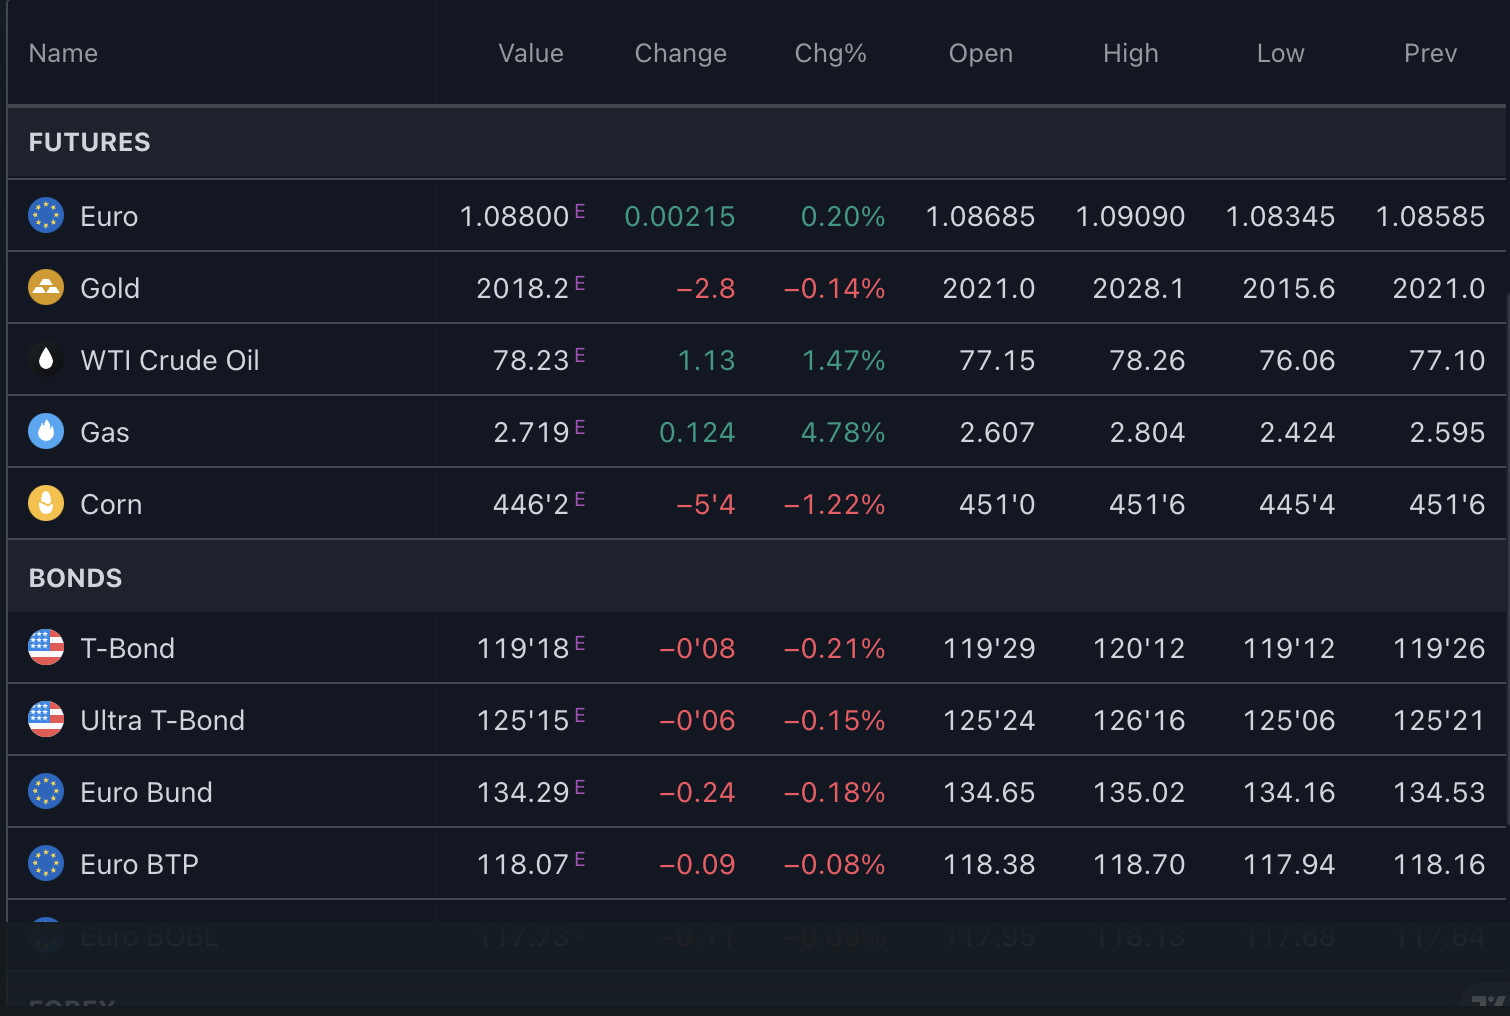The image size is (1510, 1016).
Task: Click the Gold bars icon
Action: click(x=46, y=287)
